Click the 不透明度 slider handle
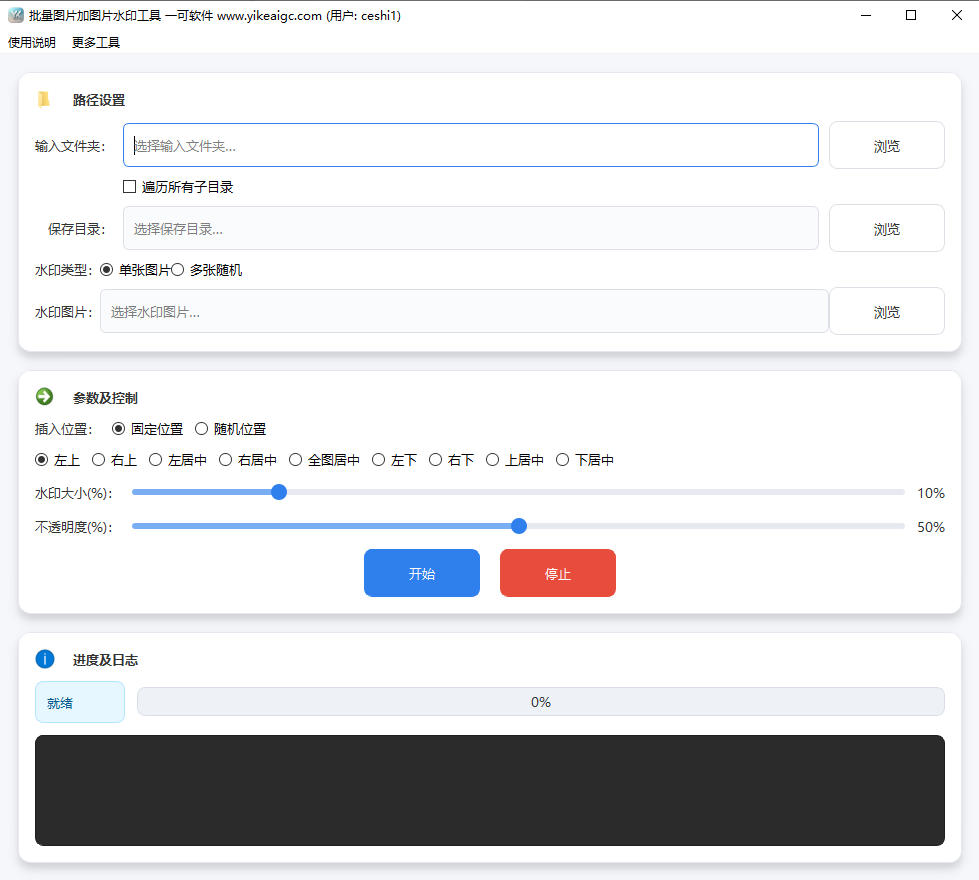The image size is (979, 880). [518, 526]
